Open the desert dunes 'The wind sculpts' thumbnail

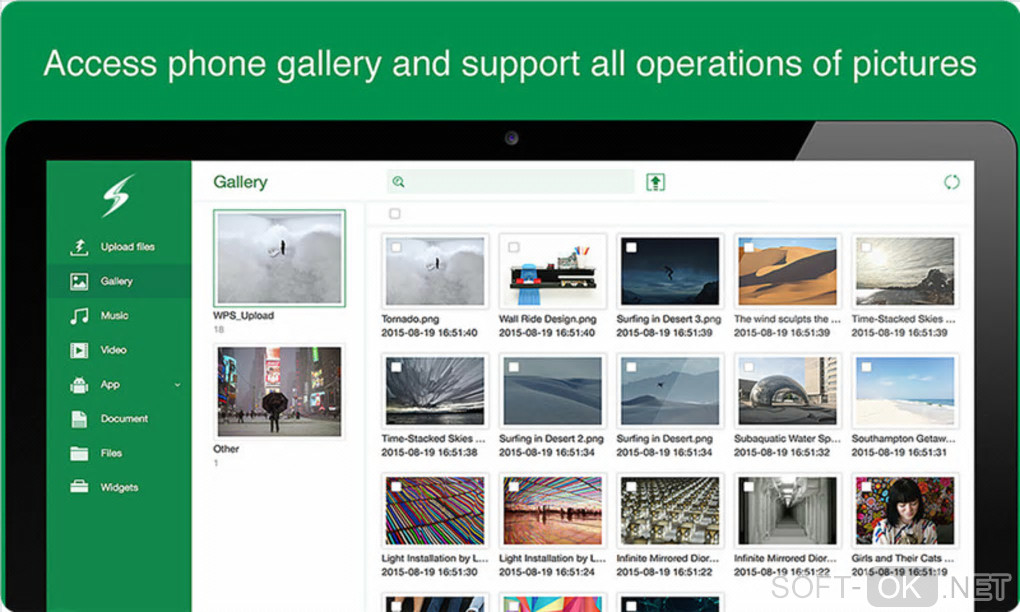pyautogui.click(x=788, y=271)
